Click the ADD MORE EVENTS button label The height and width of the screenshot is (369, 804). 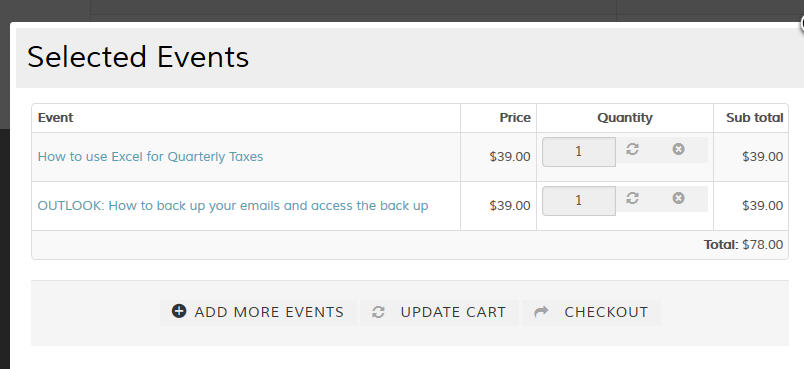point(269,312)
